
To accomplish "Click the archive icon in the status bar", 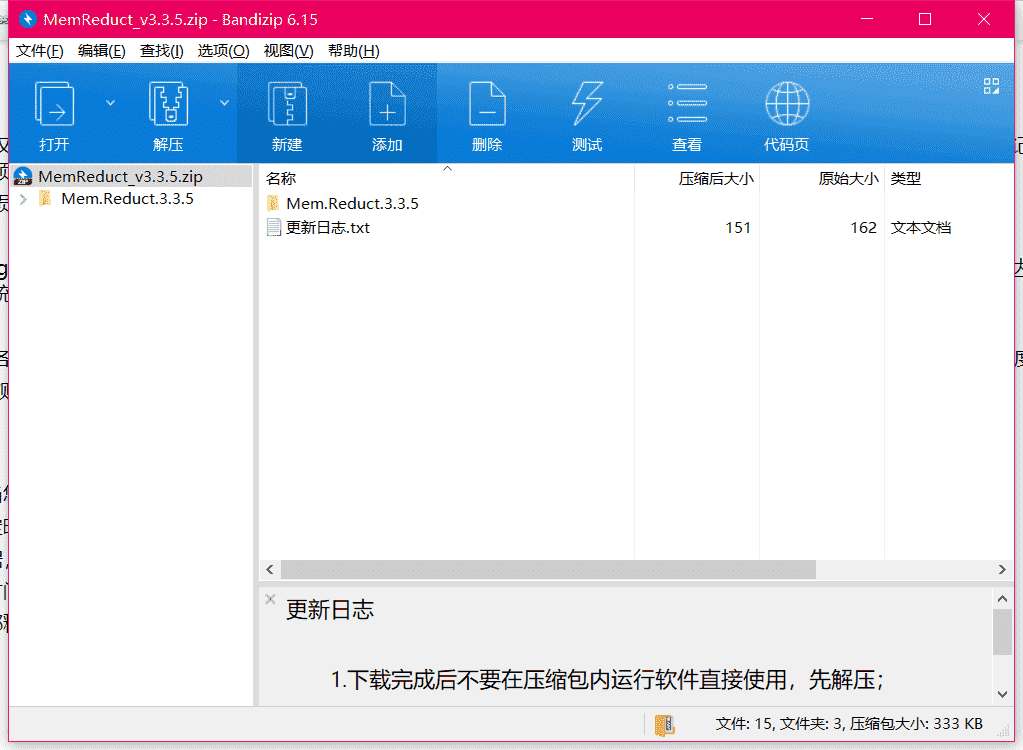I will pos(664,725).
